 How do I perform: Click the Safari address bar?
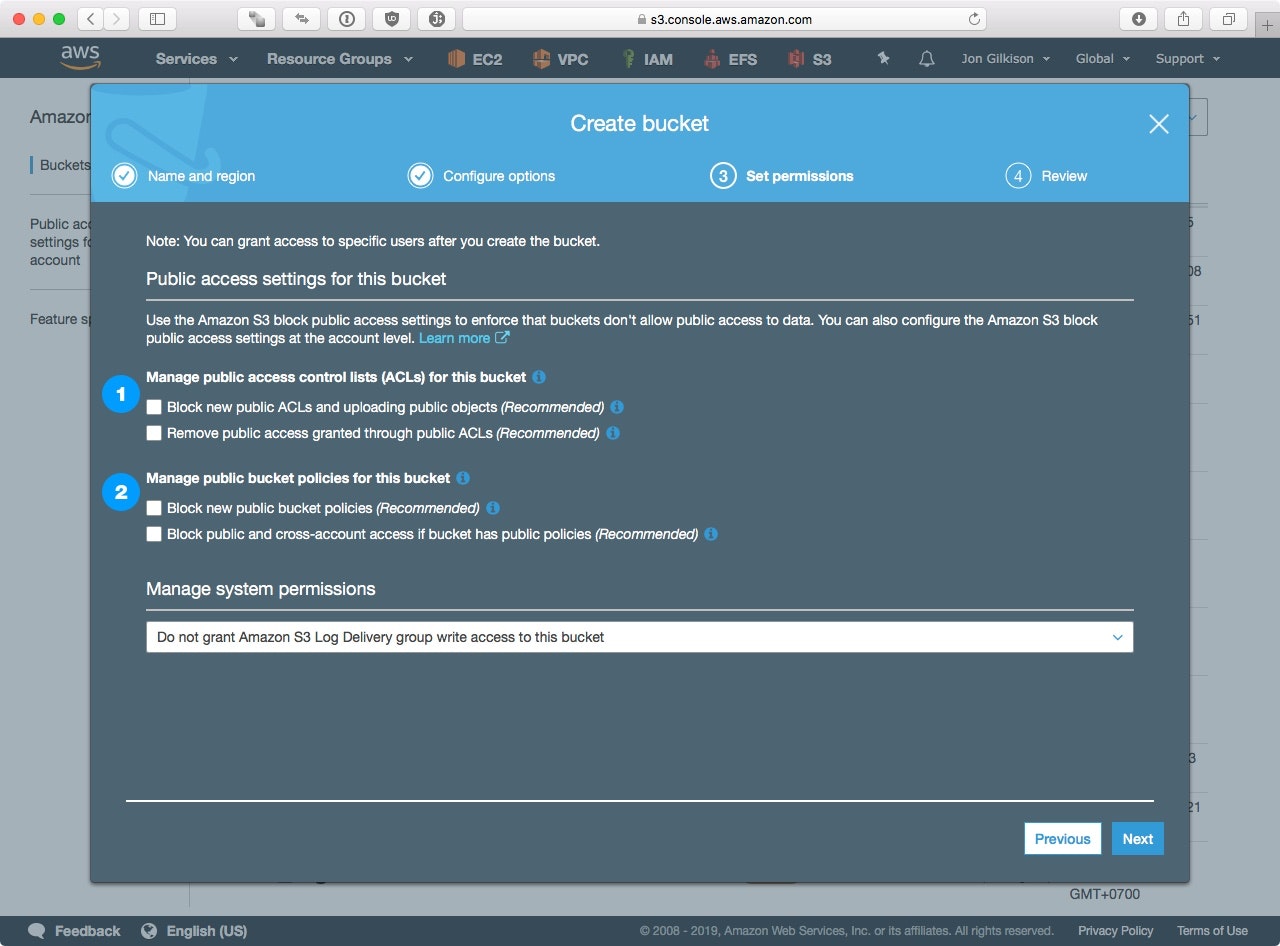tap(724, 19)
